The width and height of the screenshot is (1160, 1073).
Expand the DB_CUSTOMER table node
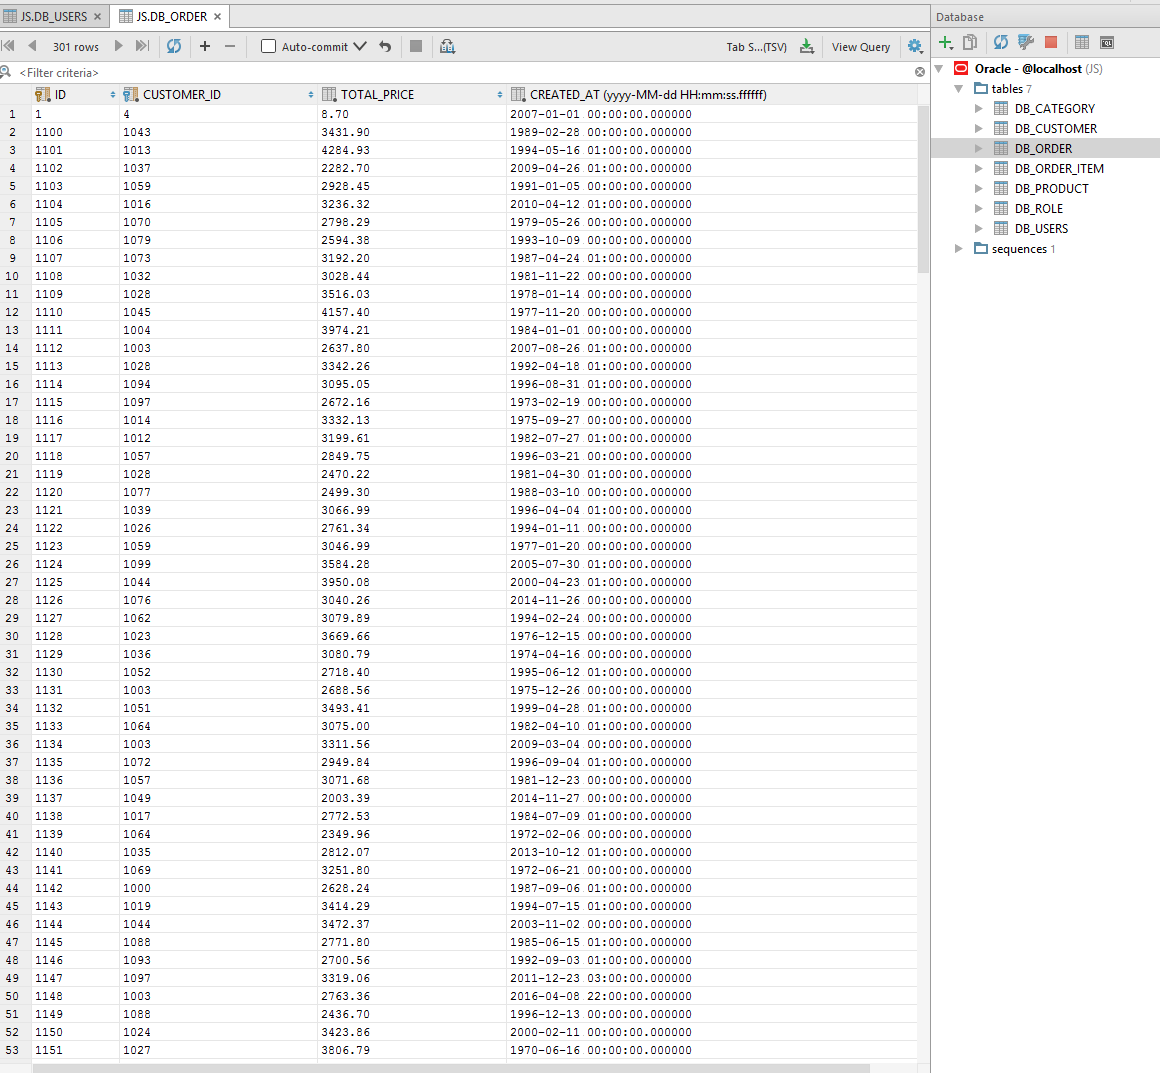tap(979, 128)
